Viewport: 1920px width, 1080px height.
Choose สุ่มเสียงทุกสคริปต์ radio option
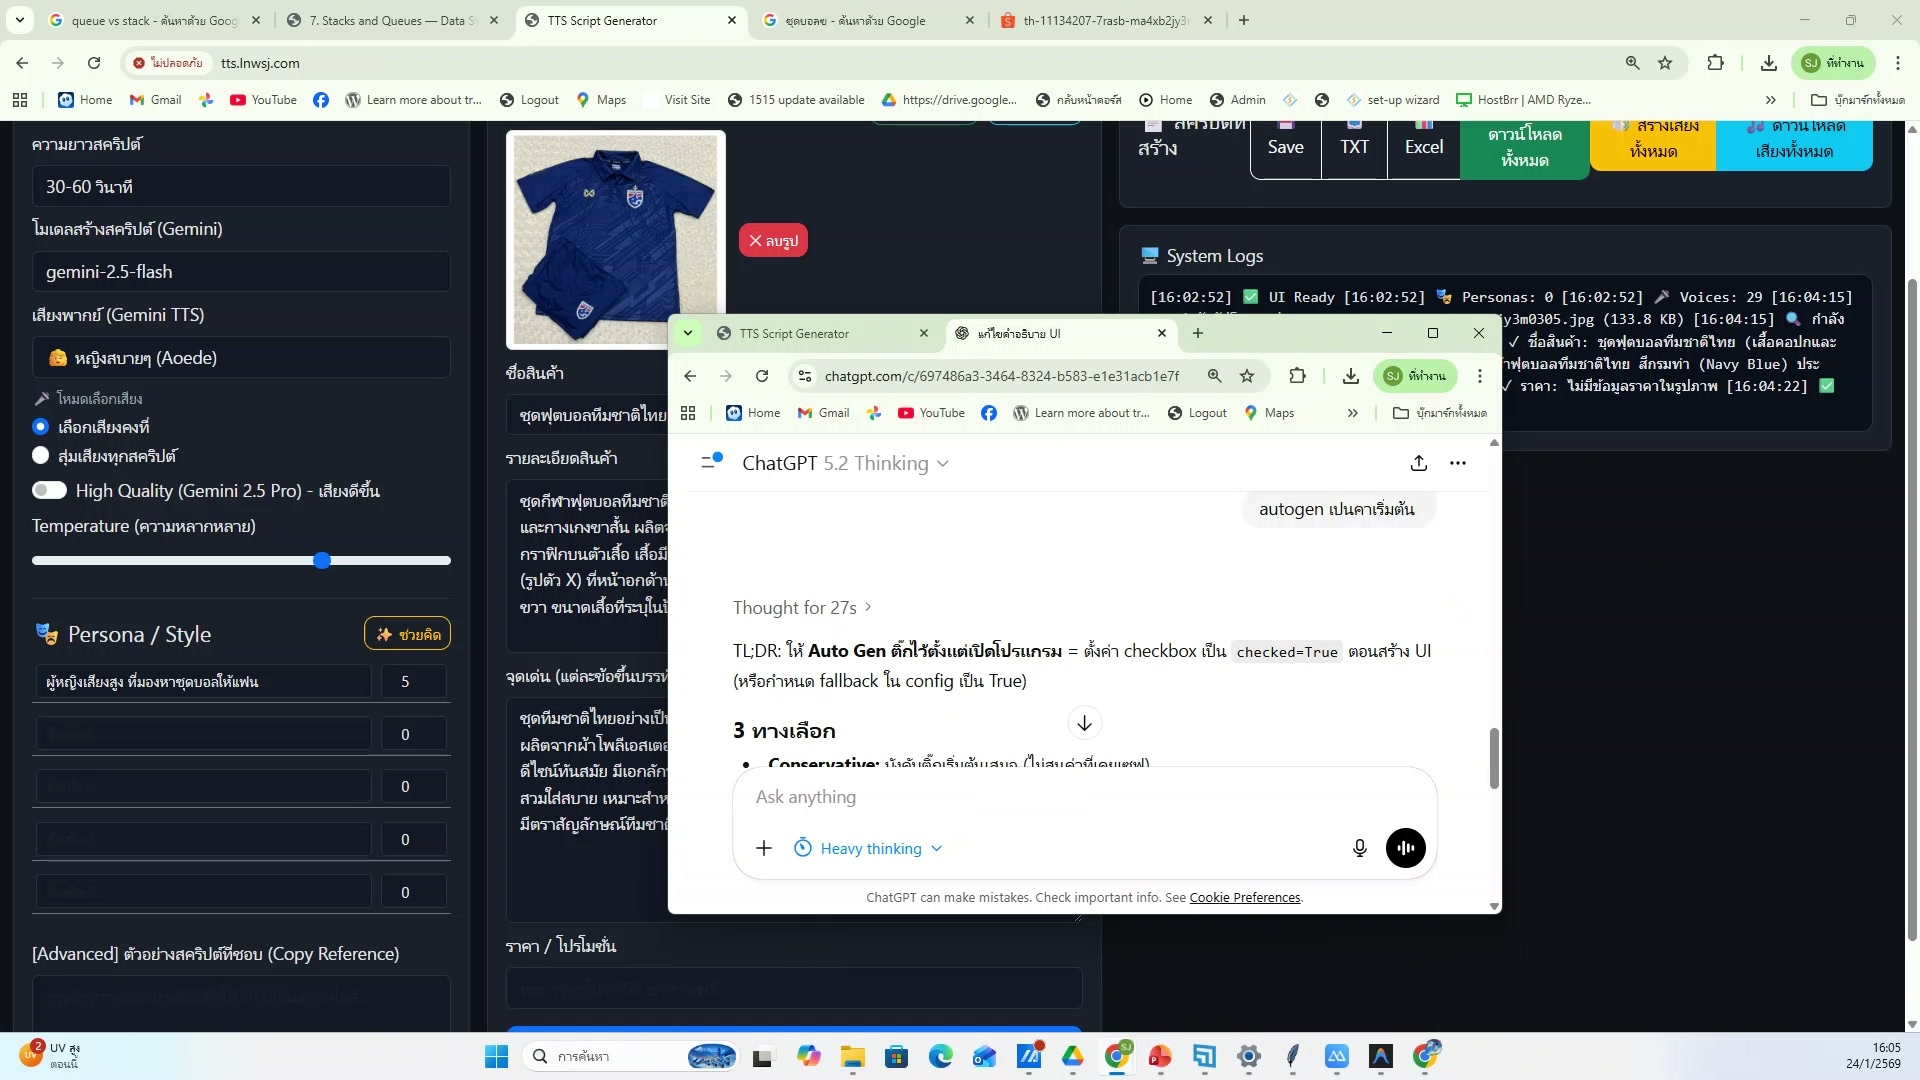point(41,455)
